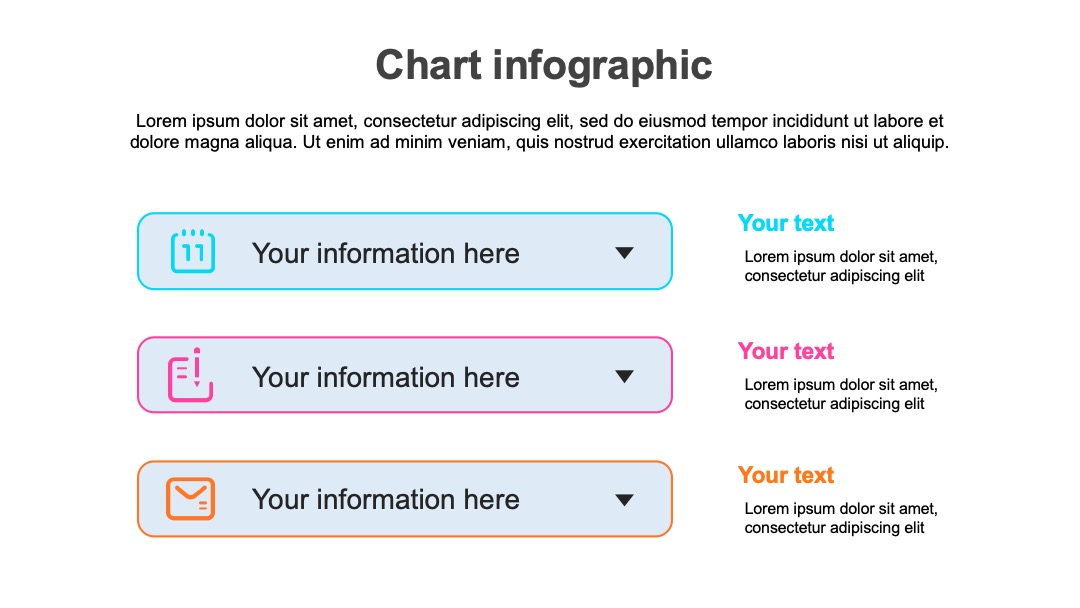The width and height of the screenshot is (1080, 608).
Task: Select "Your information here" in orange box
Action: 386,499
